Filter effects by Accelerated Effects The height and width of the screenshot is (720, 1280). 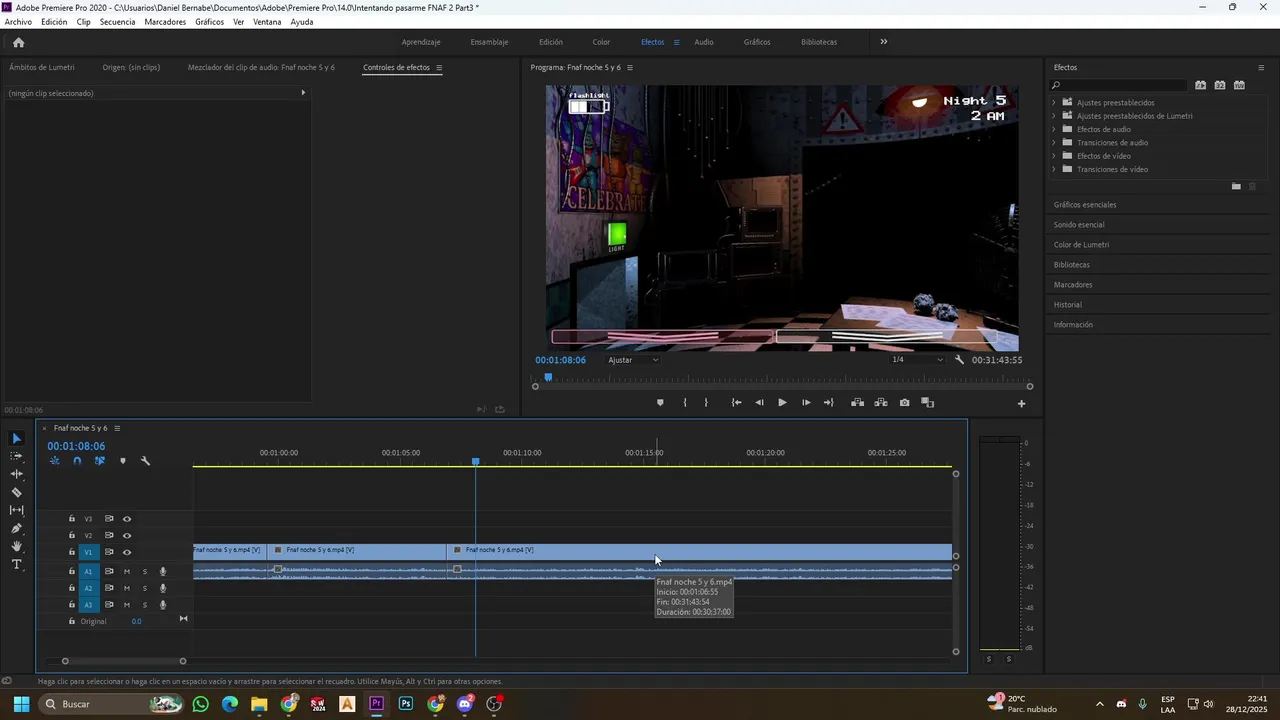[x=1201, y=85]
